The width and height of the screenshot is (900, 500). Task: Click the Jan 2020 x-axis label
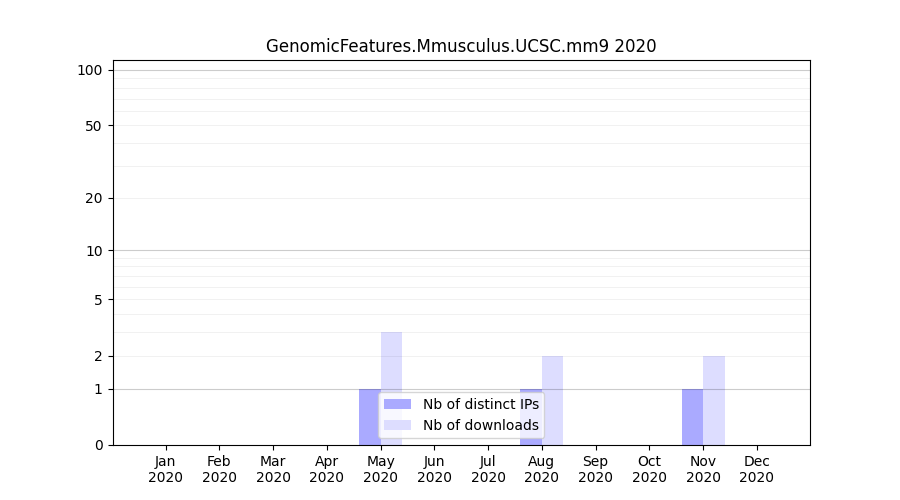click(x=166, y=469)
